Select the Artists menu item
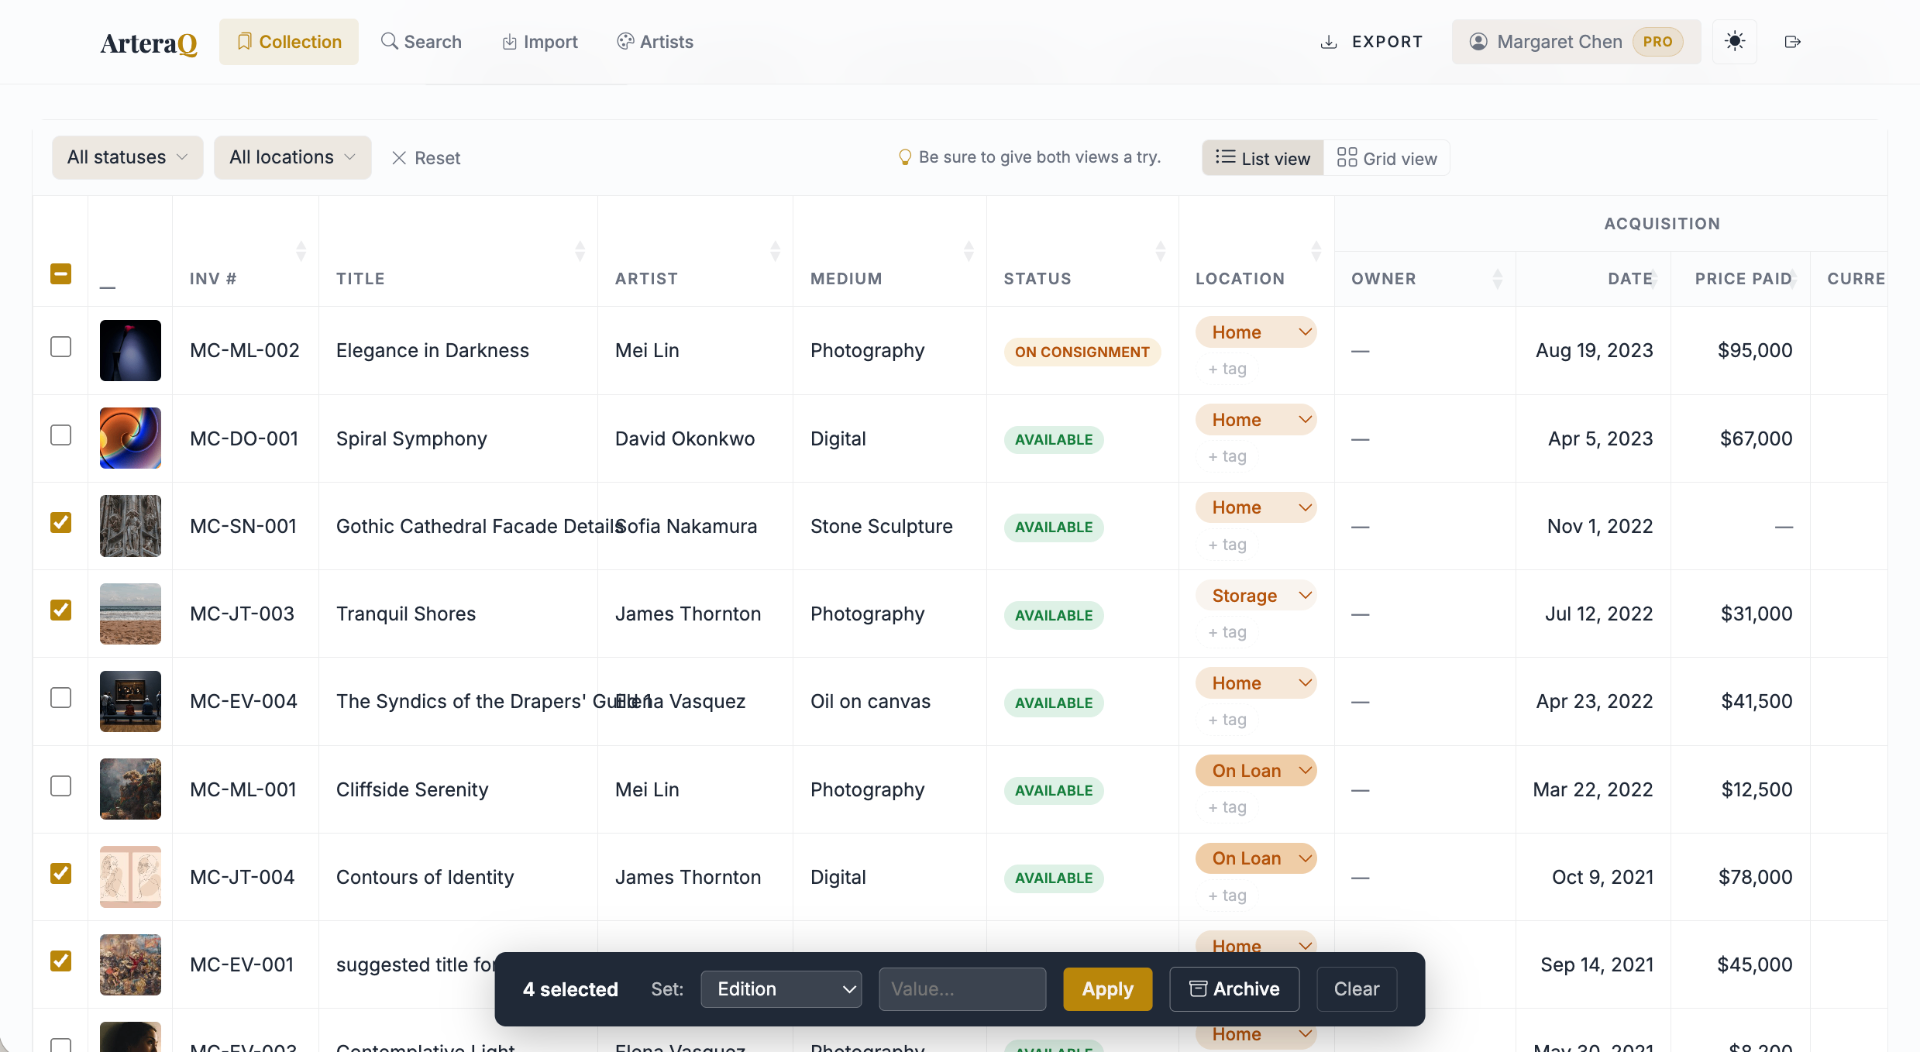 655,41
